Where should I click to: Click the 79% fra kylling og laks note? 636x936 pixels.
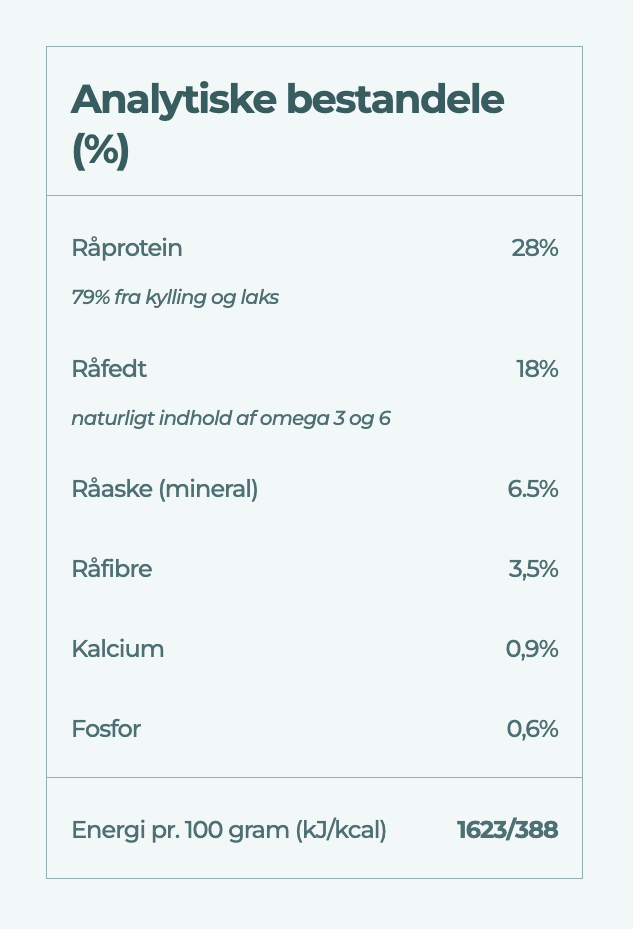(175, 297)
